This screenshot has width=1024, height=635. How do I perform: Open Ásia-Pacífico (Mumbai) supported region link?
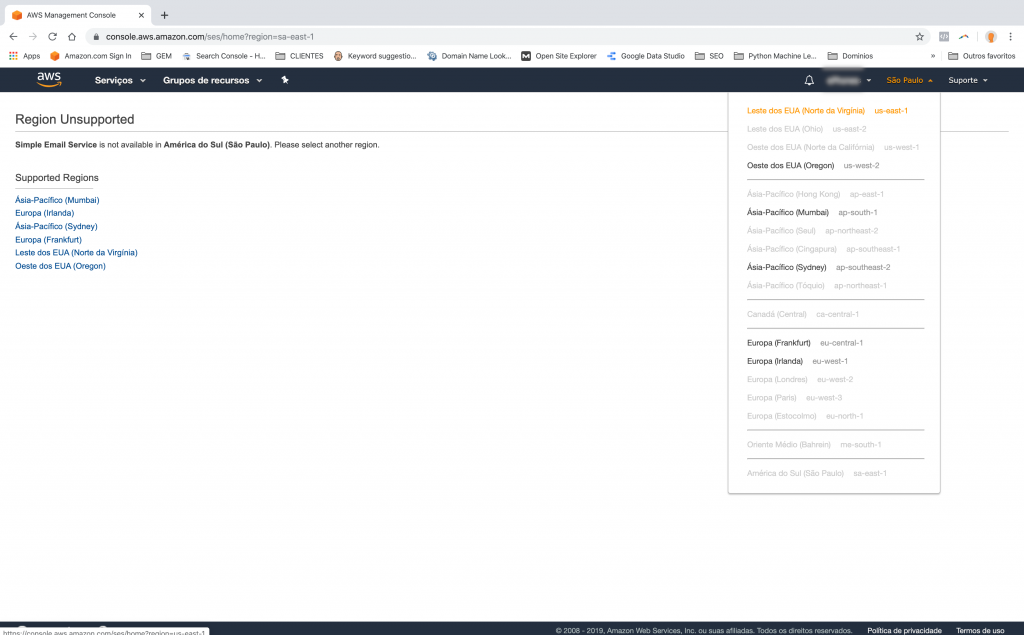57,200
